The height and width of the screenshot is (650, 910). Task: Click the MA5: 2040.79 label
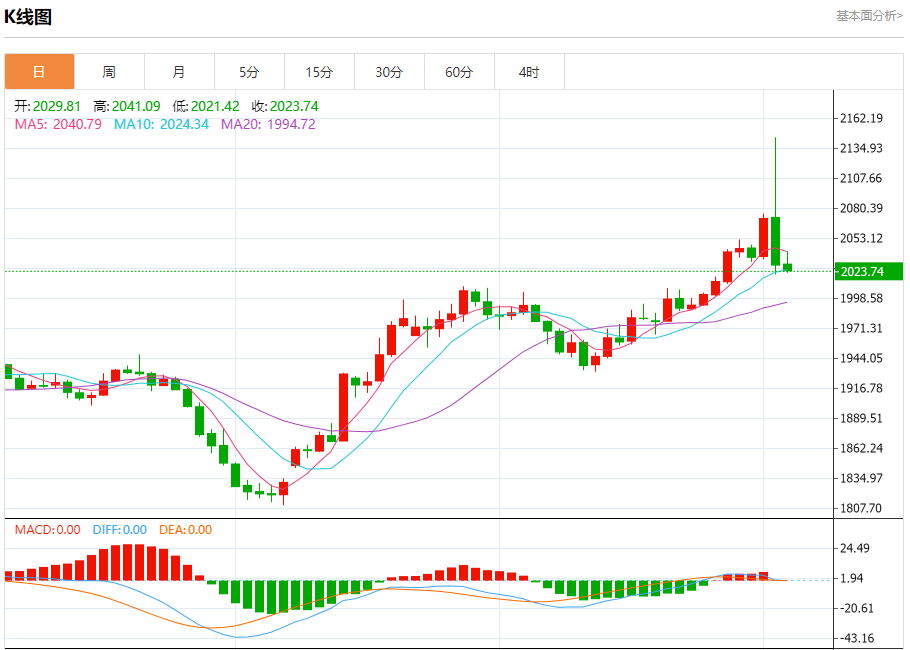click(x=58, y=124)
